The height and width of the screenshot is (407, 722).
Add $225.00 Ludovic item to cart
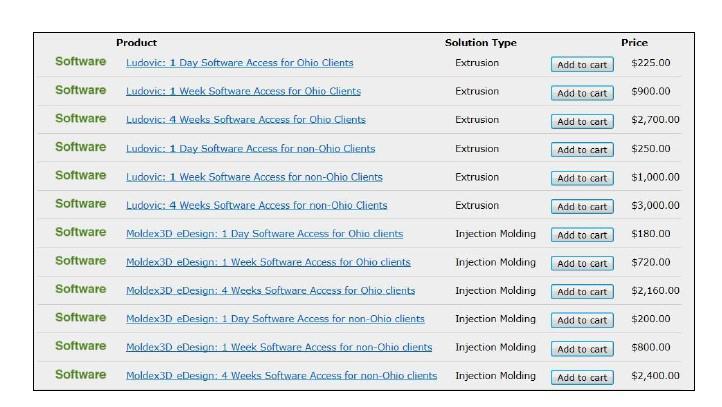(582, 65)
